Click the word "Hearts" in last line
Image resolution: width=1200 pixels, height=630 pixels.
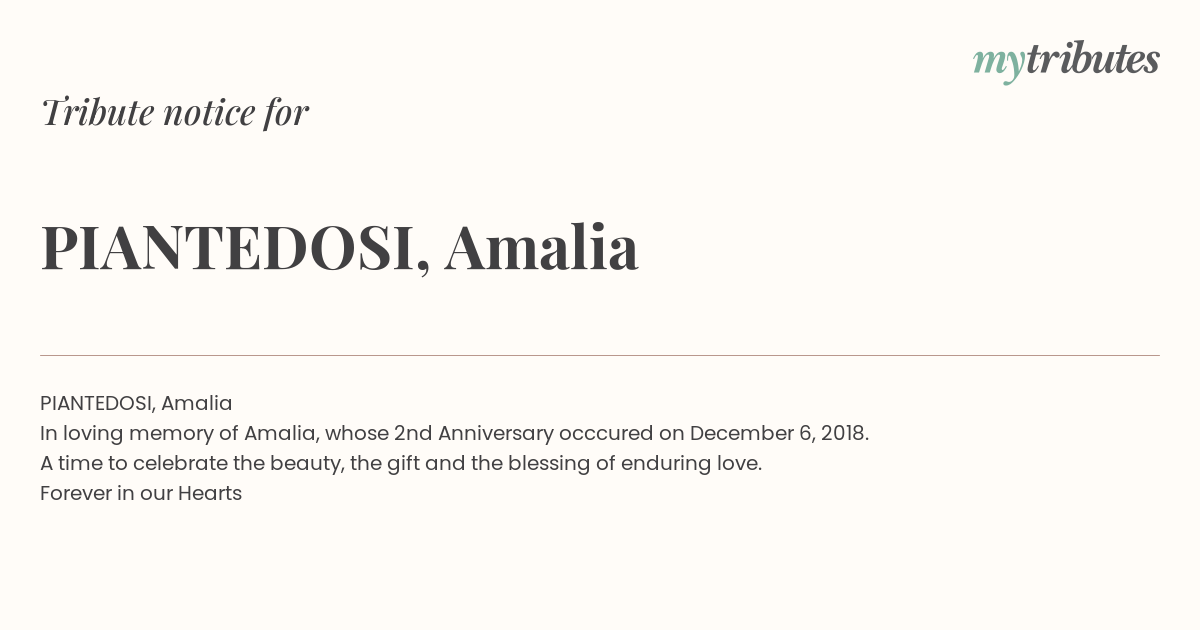click(210, 493)
